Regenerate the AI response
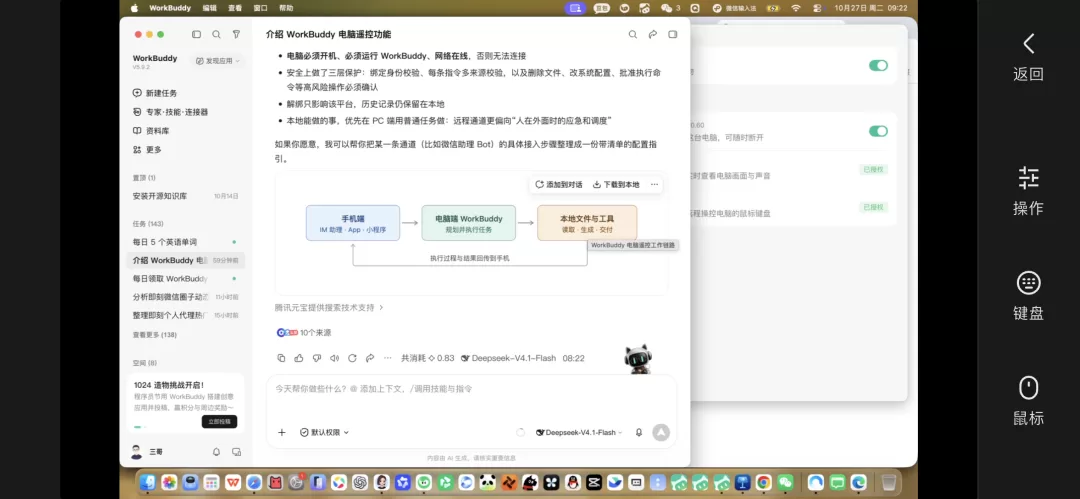The width and height of the screenshot is (1080, 499). pos(352,358)
